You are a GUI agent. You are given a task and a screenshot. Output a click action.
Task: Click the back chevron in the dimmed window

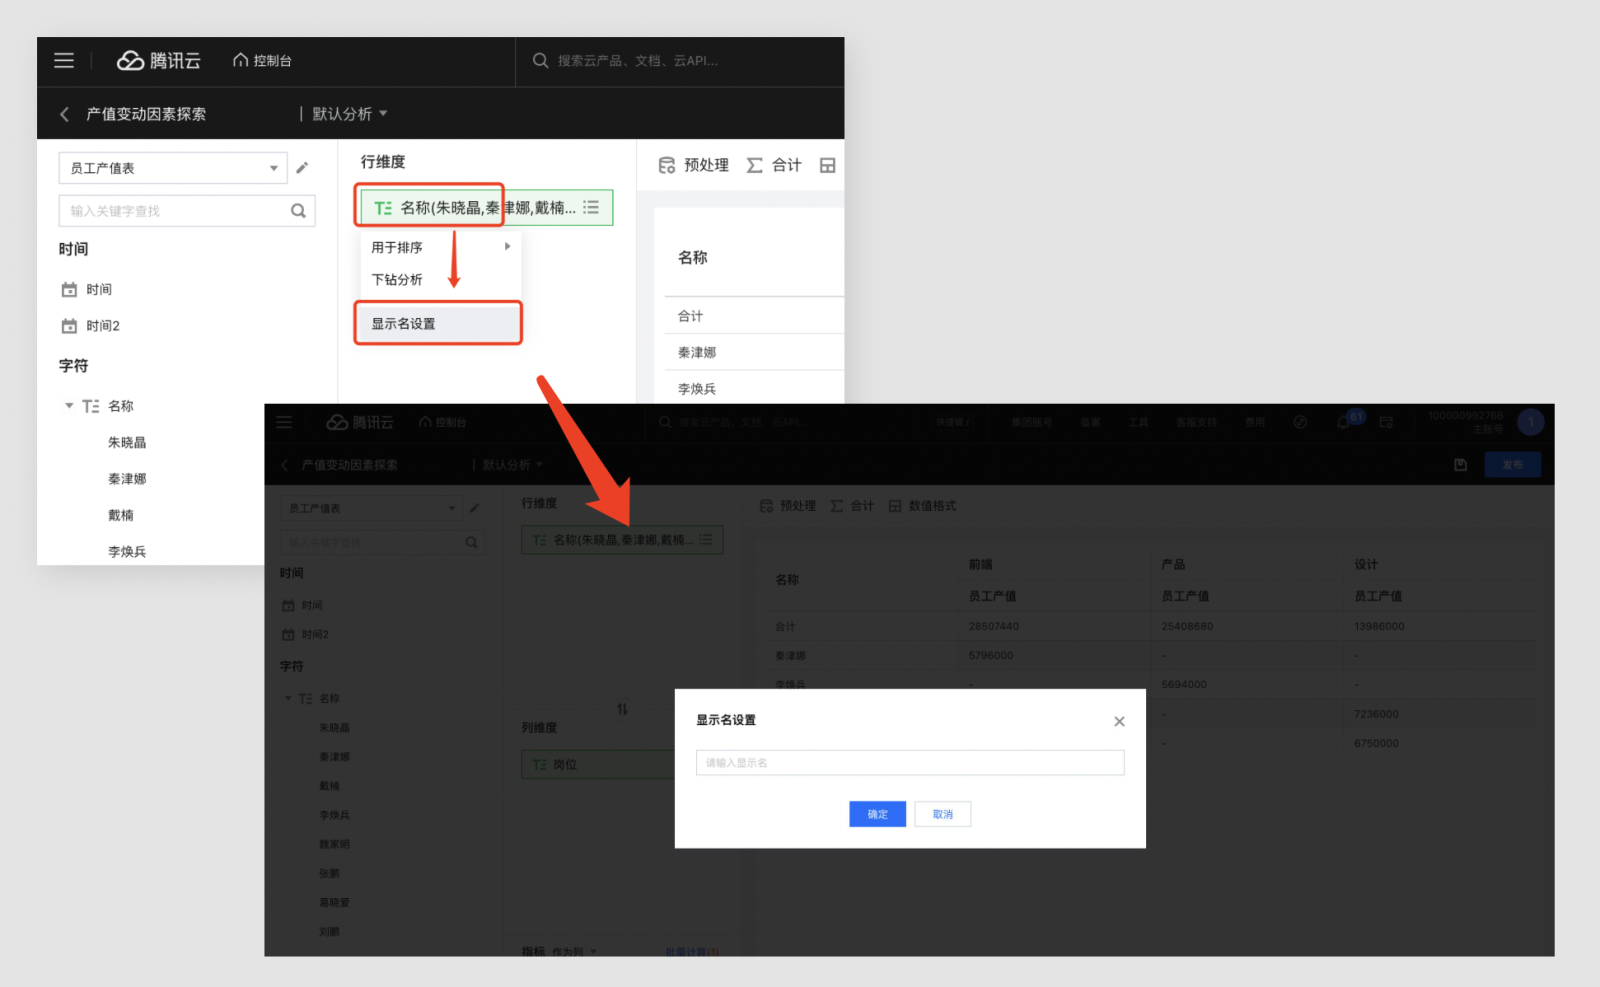pos(285,465)
